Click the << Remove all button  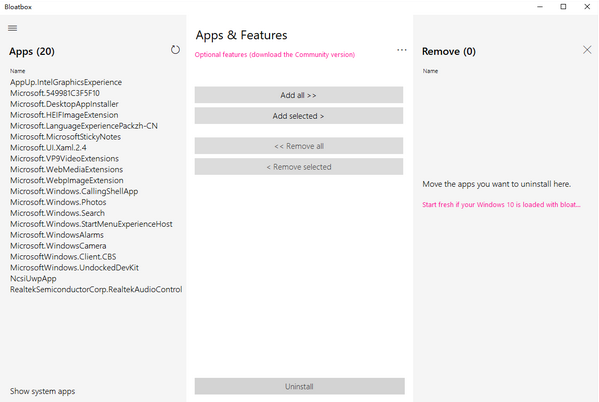[299, 146]
